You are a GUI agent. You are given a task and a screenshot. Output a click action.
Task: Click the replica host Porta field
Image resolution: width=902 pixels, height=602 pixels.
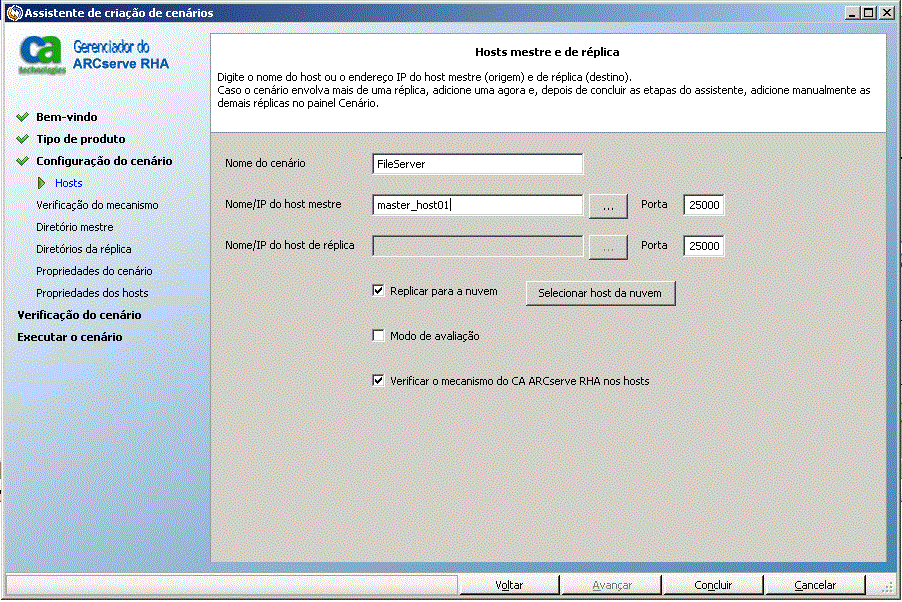[704, 246]
